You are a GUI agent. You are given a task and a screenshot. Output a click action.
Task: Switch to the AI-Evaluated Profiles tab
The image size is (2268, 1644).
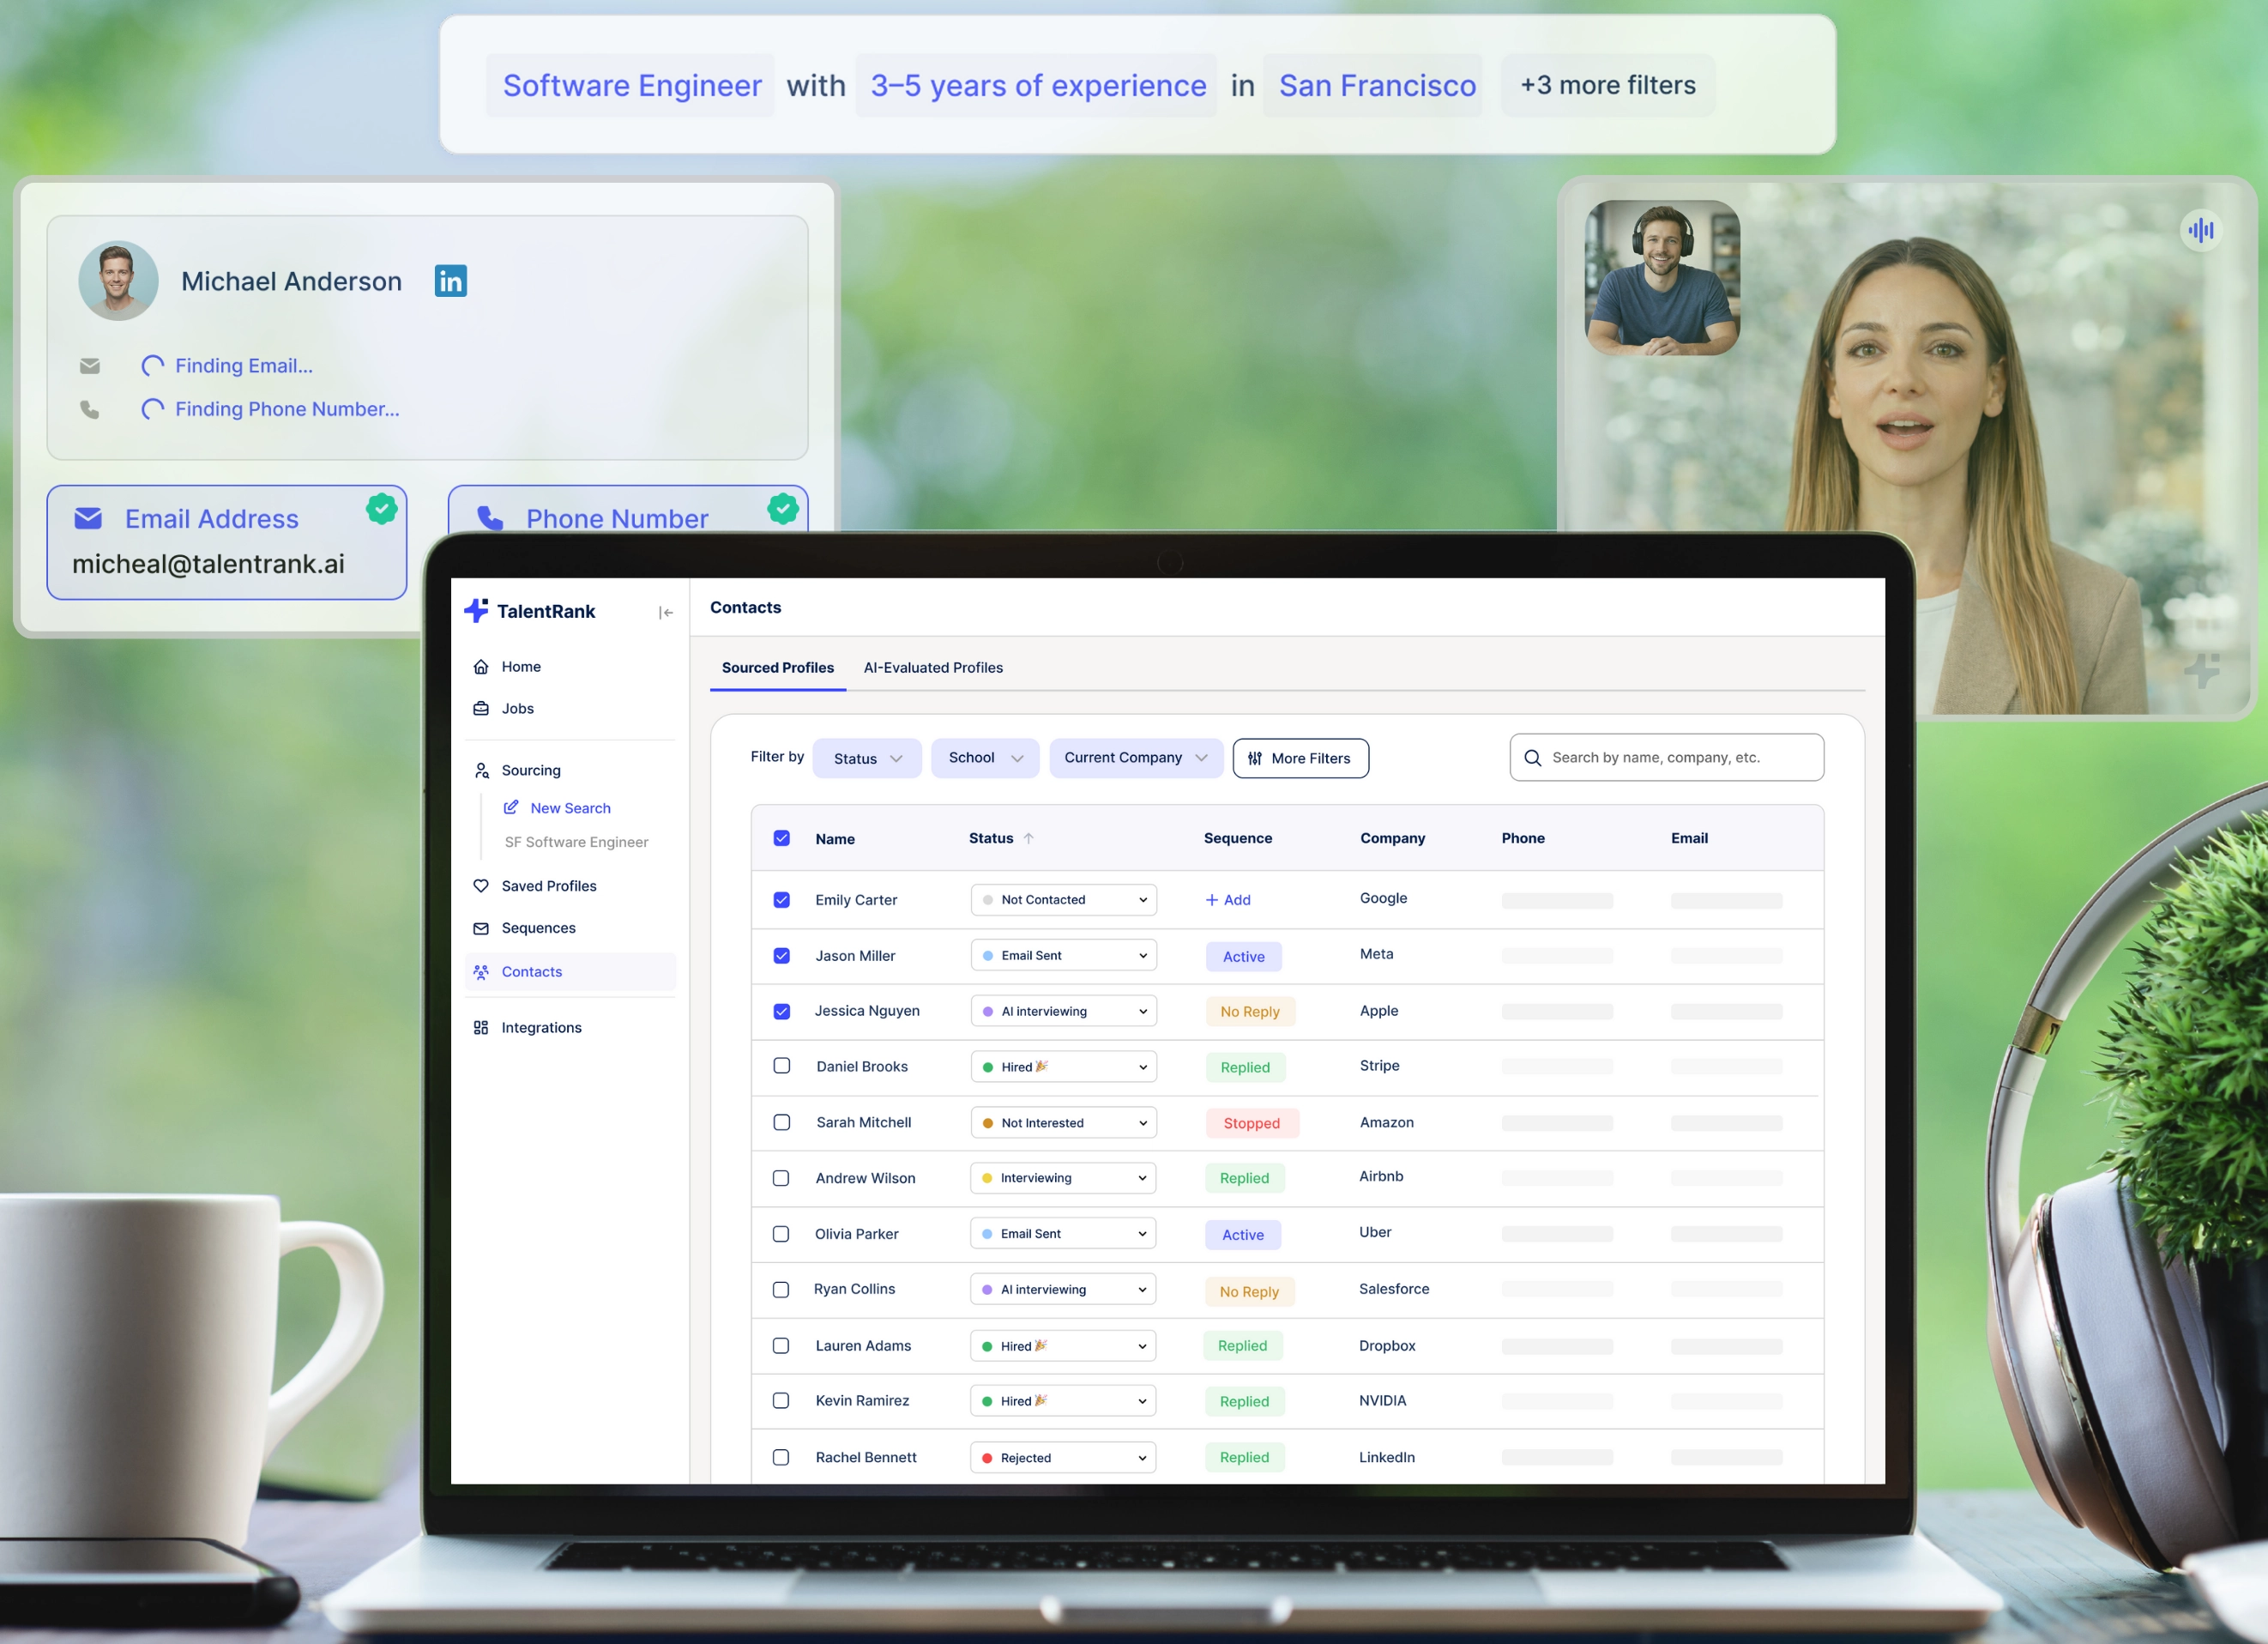(933, 667)
